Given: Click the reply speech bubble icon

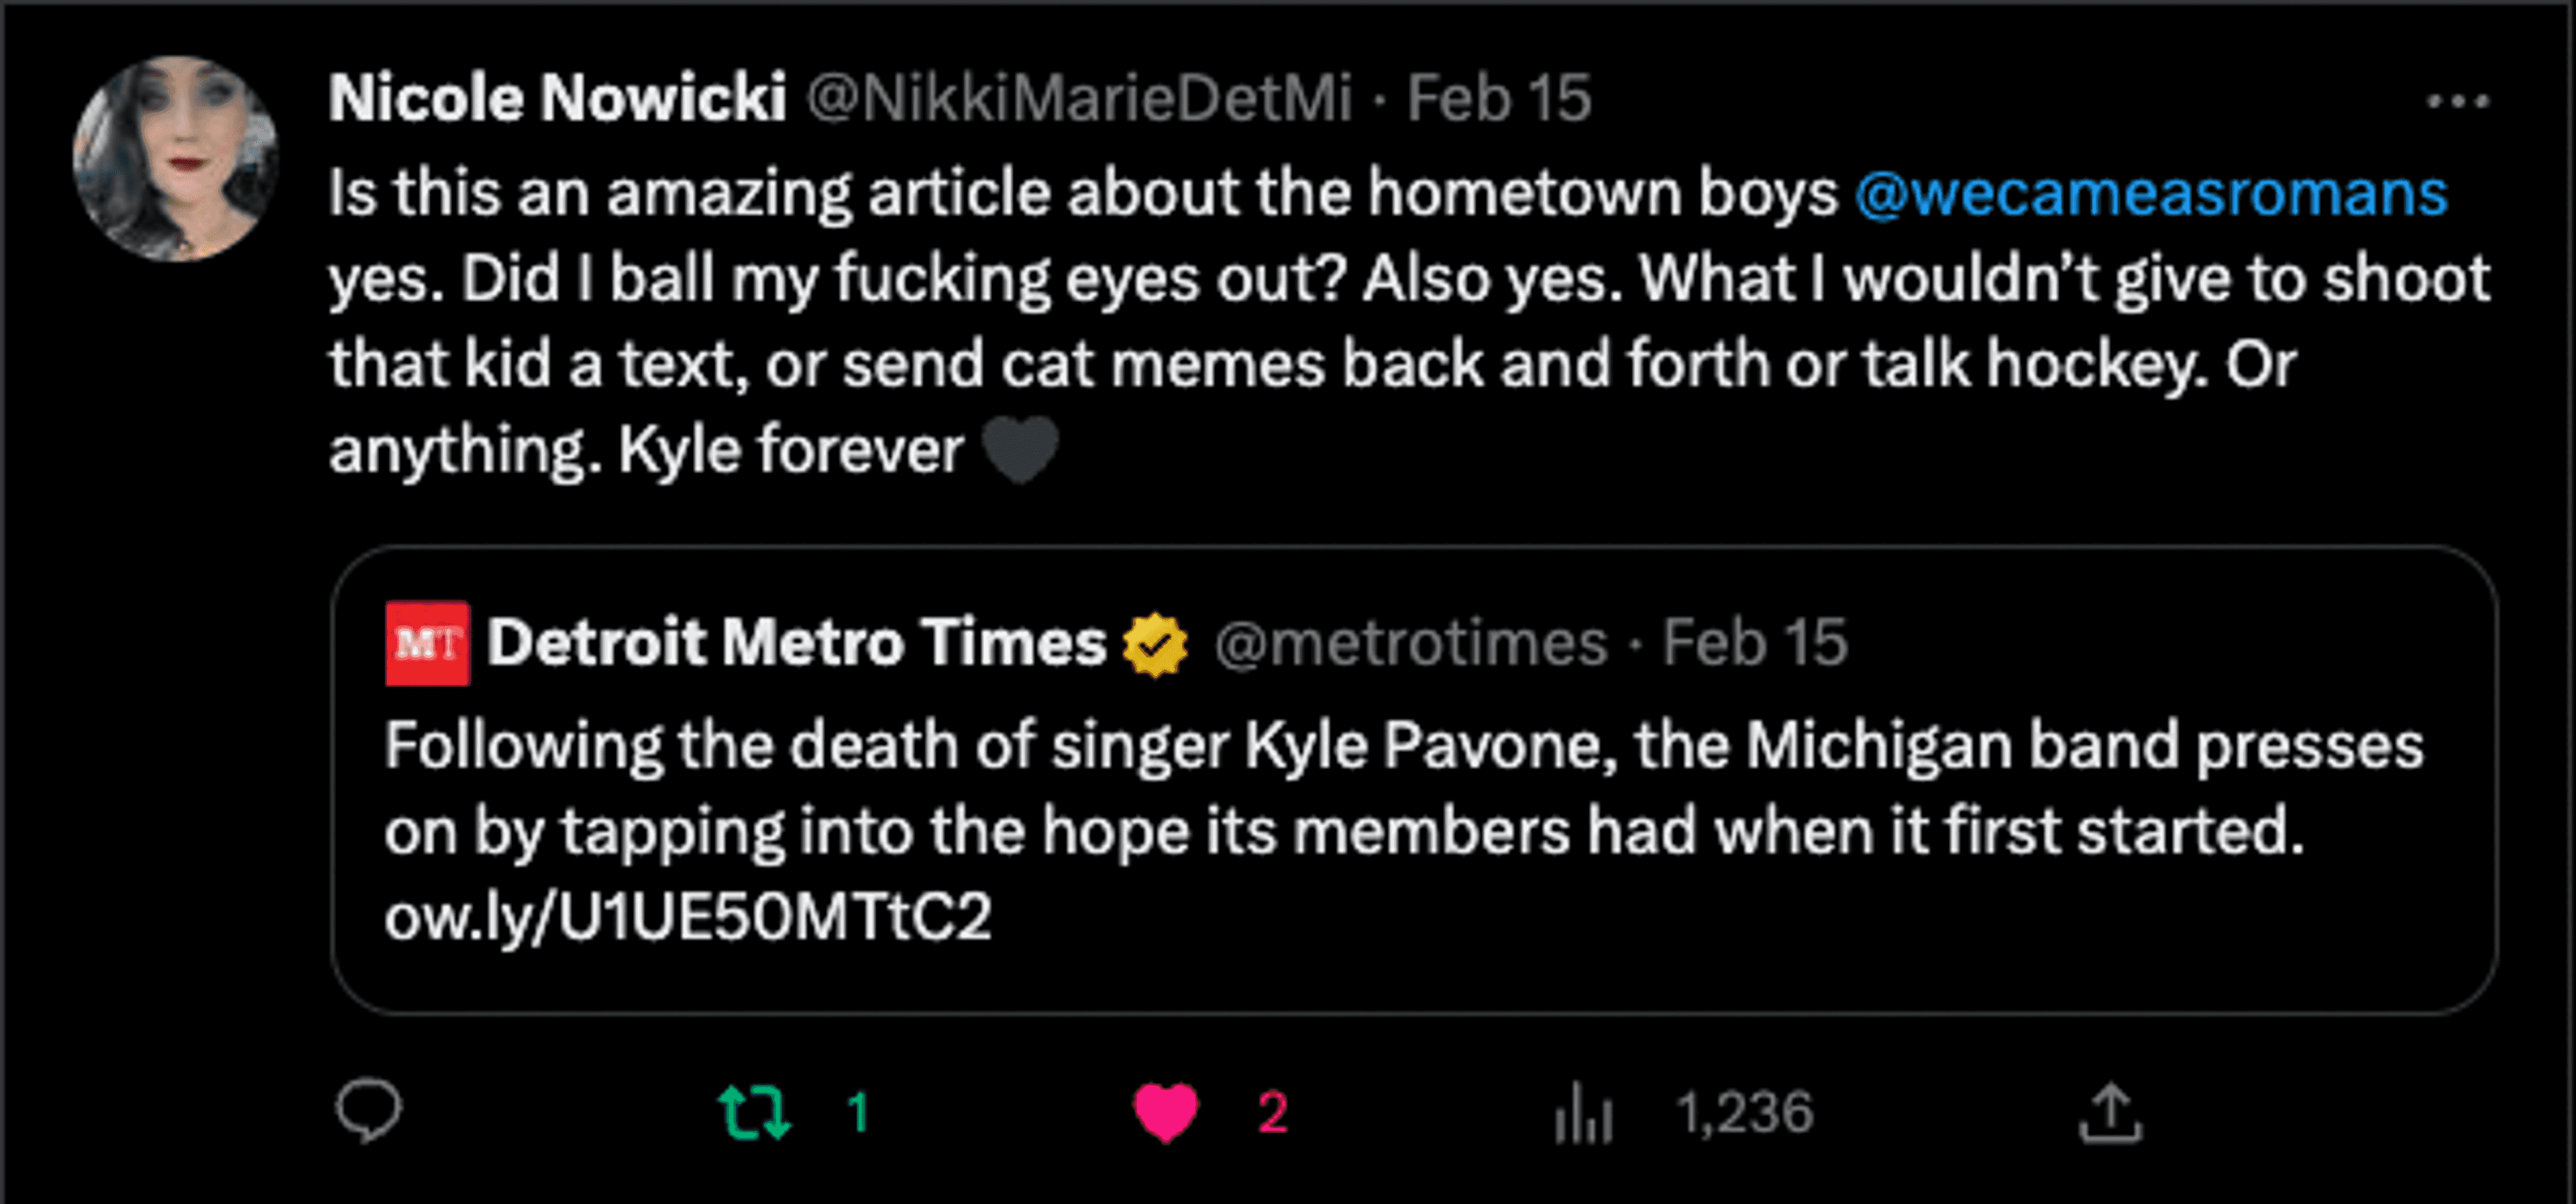Looking at the screenshot, I should [x=368, y=1111].
